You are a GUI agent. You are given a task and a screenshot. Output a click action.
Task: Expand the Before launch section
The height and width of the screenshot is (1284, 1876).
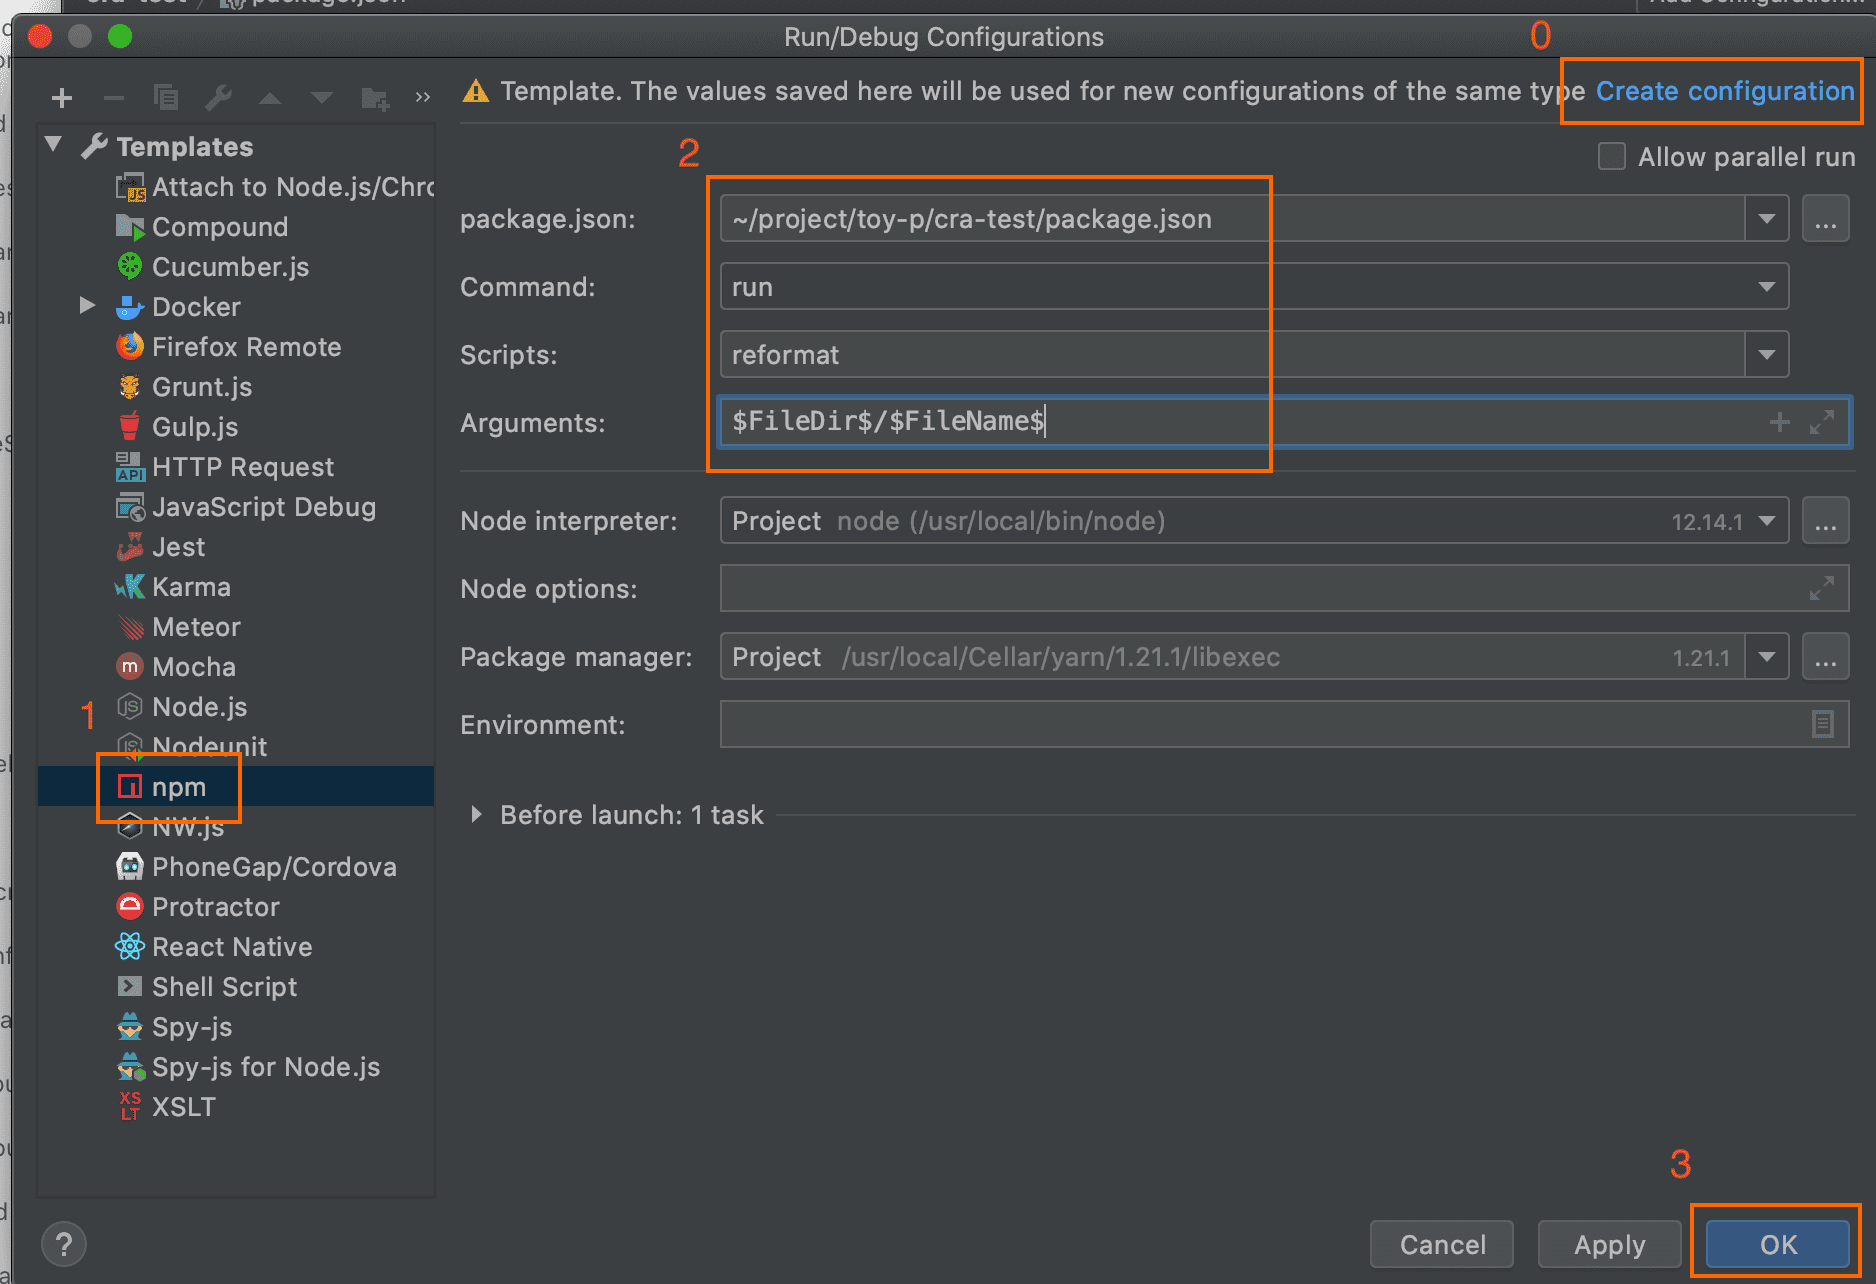(x=477, y=815)
